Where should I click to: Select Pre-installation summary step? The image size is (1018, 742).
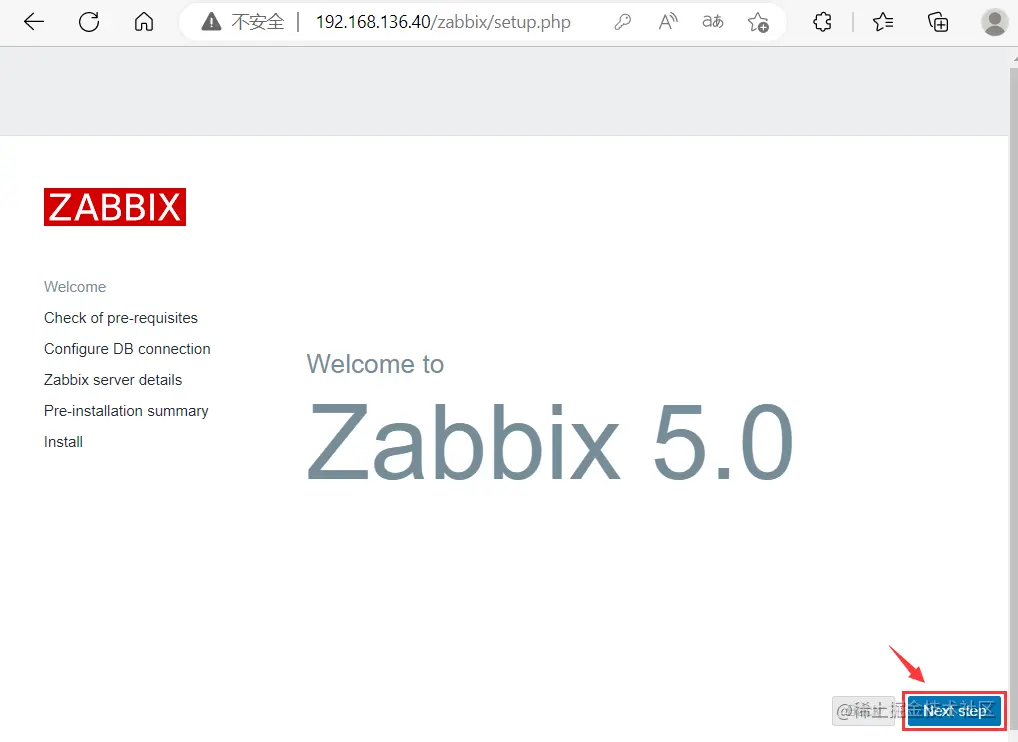tap(126, 411)
